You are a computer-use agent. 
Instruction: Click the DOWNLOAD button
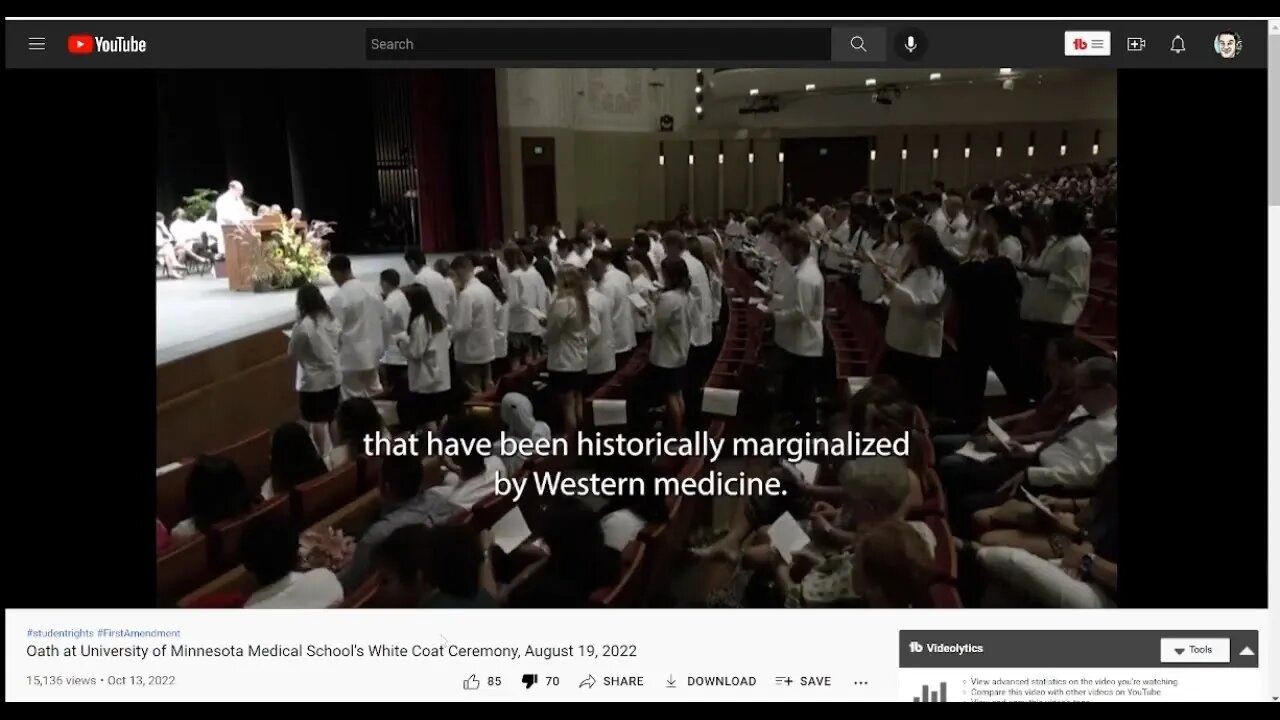(x=710, y=681)
